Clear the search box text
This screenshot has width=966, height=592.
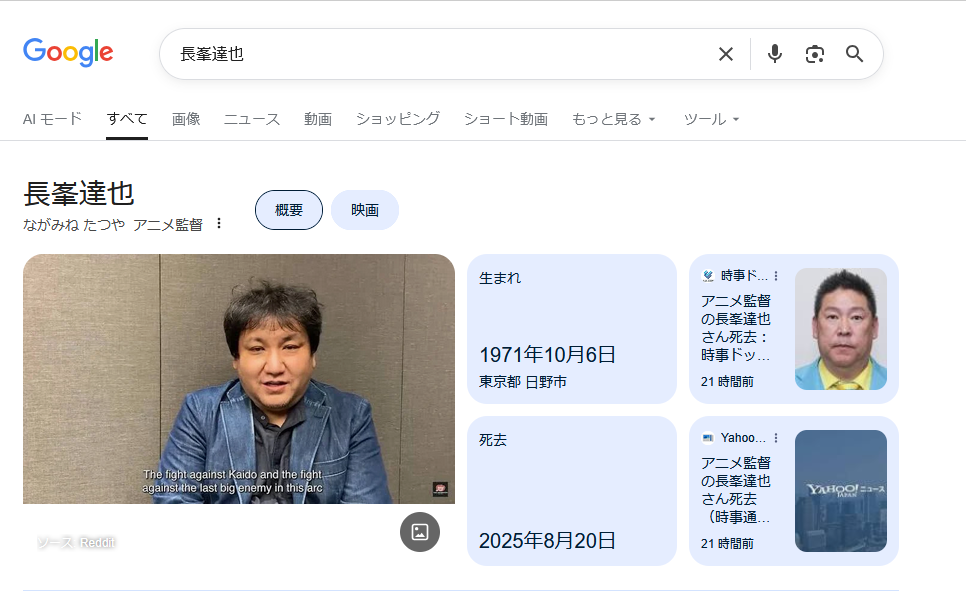click(726, 54)
